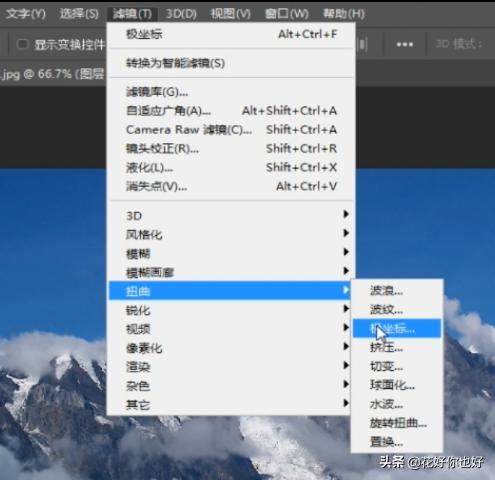Screen dimensions: 495x480
Task: Expand the 模糊画廊 submenu
Action: (x=230, y=272)
